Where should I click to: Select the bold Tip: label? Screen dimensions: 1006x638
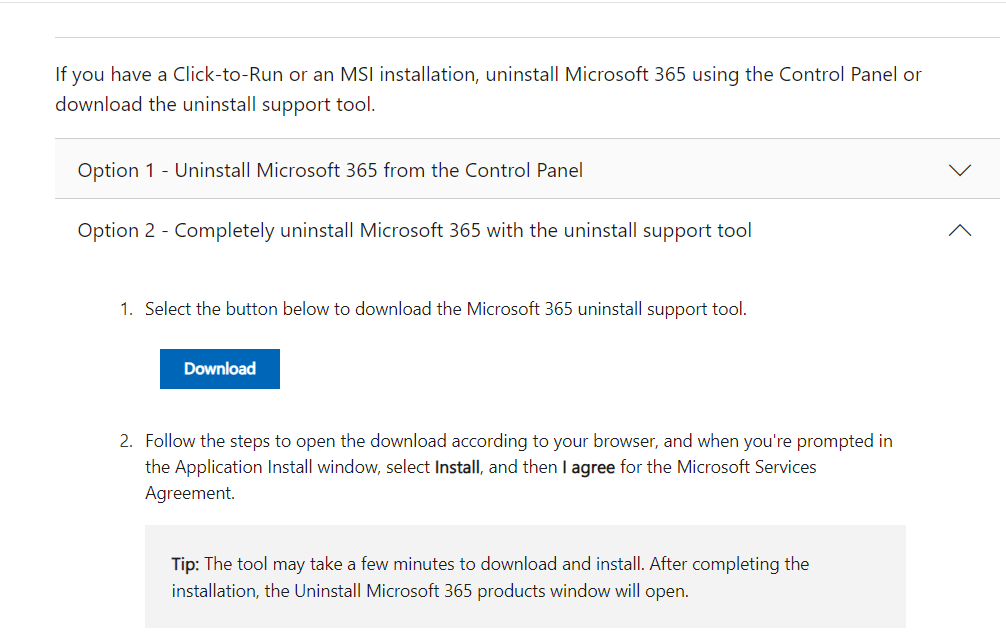(185, 564)
